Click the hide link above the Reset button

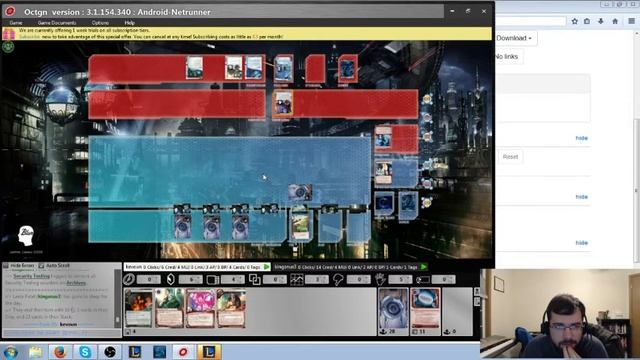pyautogui.click(x=582, y=138)
